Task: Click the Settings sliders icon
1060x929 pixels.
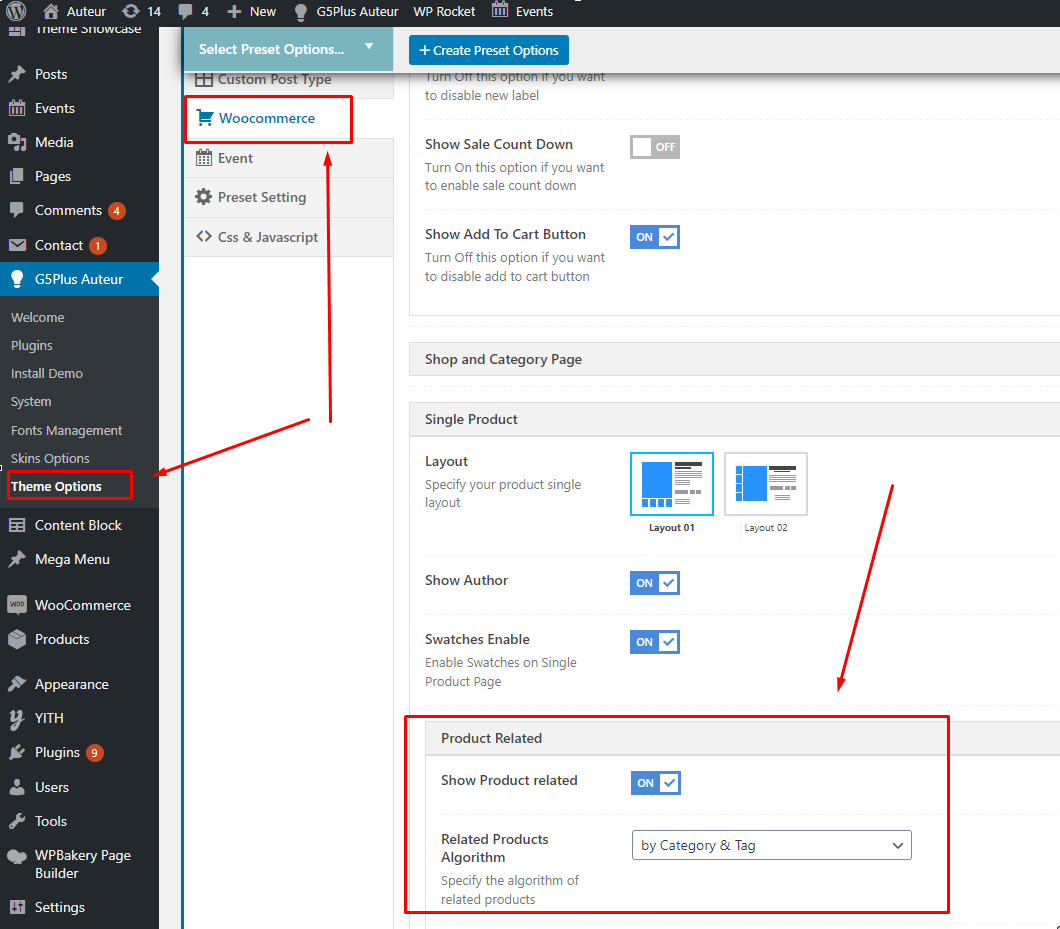Action: click(x=17, y=907)
